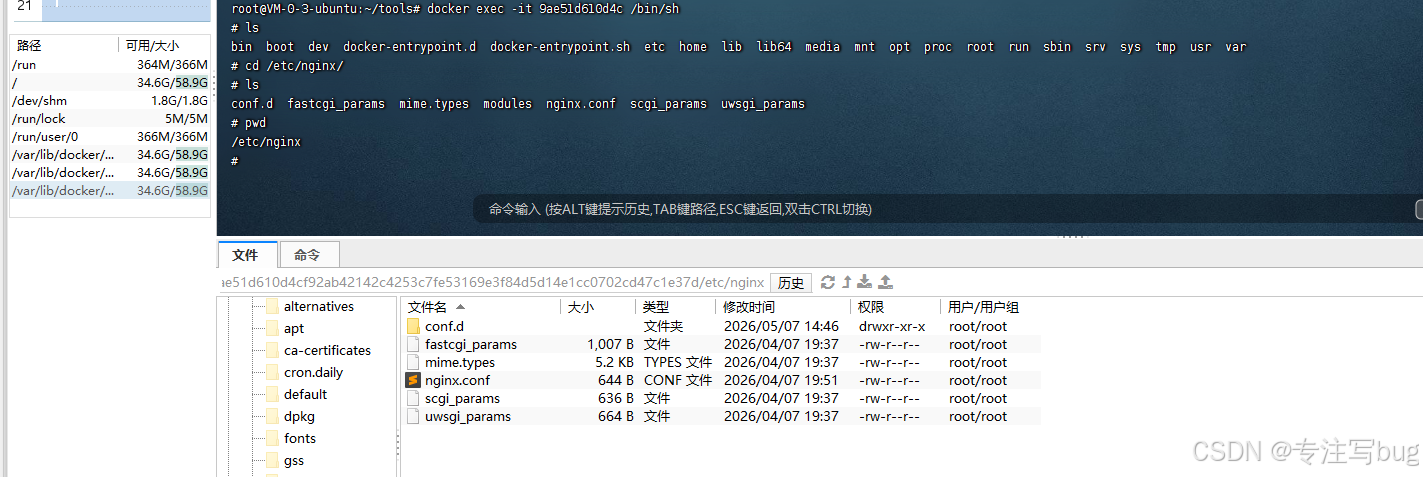This screenshot has width=1423, height=477.
Task: Click the 路径 header in disk panel
Action: point(30,45)
